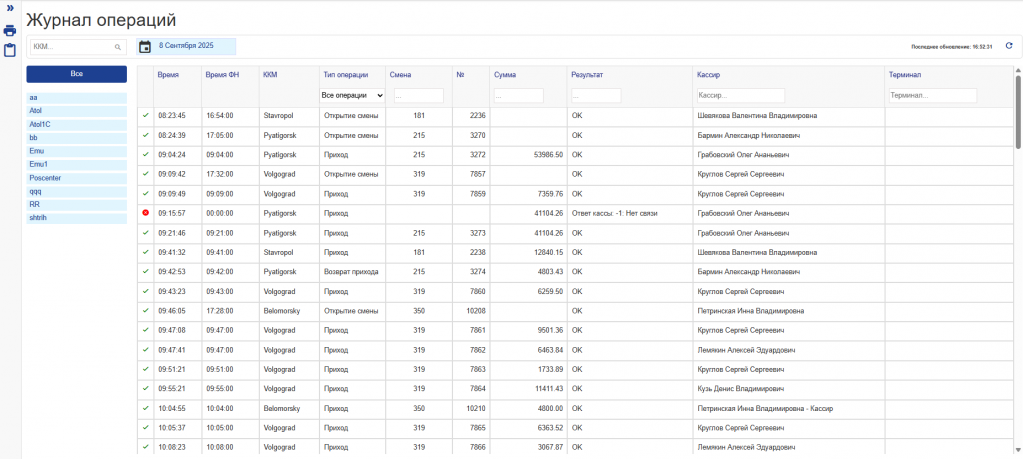
Task: Refresh the operations log
Action: pos(1008,46)
